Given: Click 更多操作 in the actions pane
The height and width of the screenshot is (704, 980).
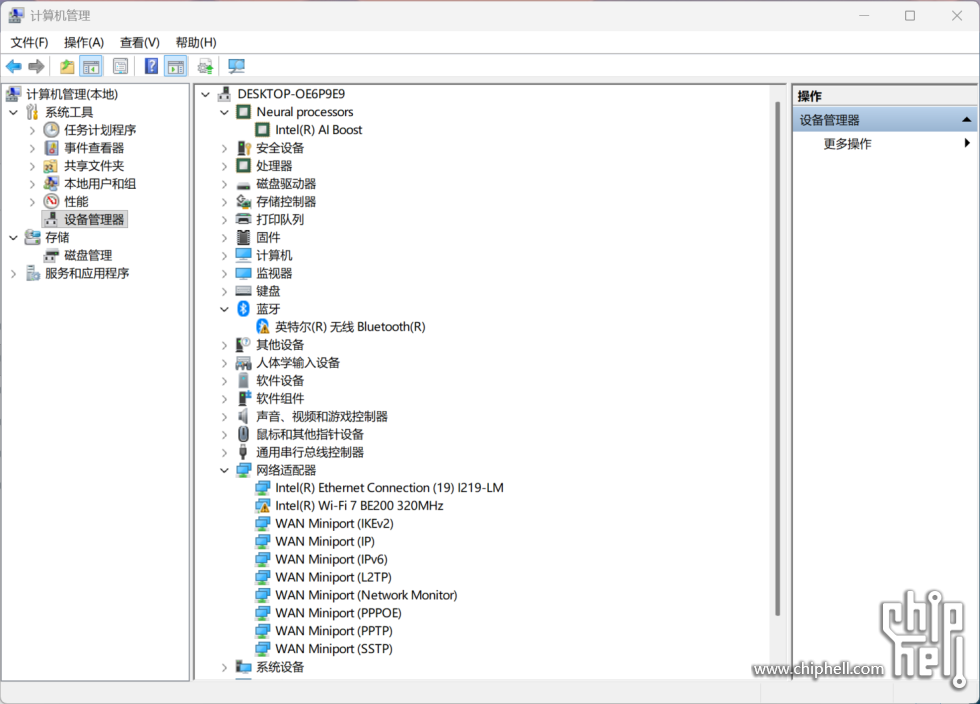Looking at the screenshot, I should pyautogui.click(x=847, y=144).
